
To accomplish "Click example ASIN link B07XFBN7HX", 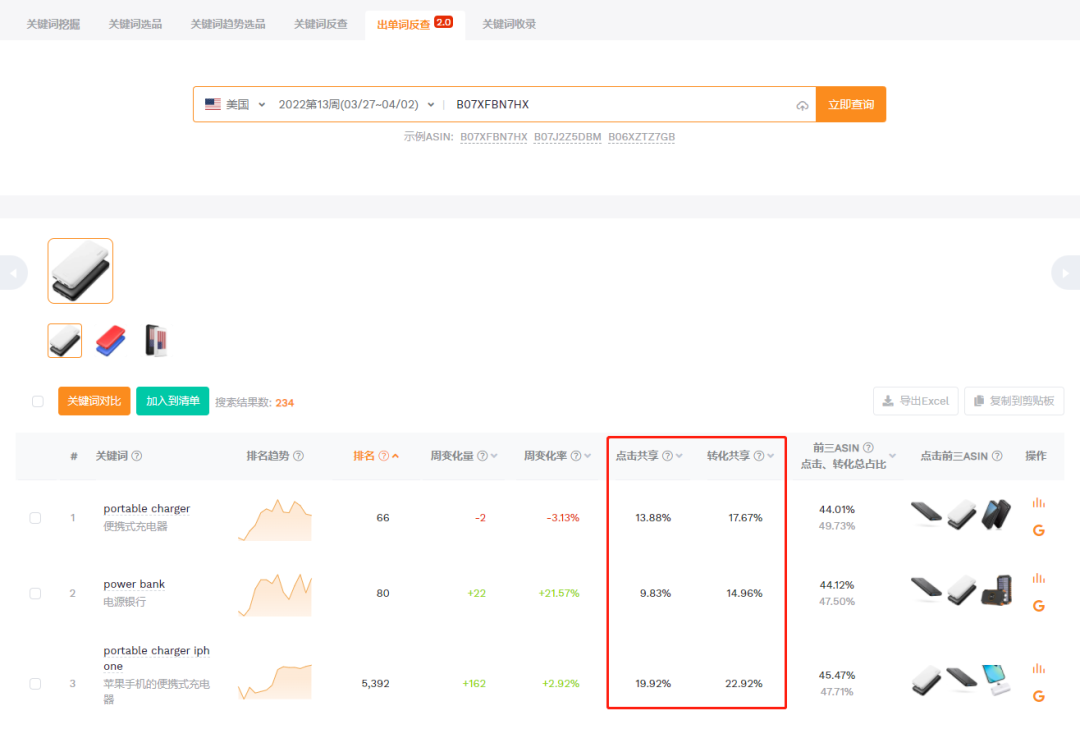I will pos(494,137).
